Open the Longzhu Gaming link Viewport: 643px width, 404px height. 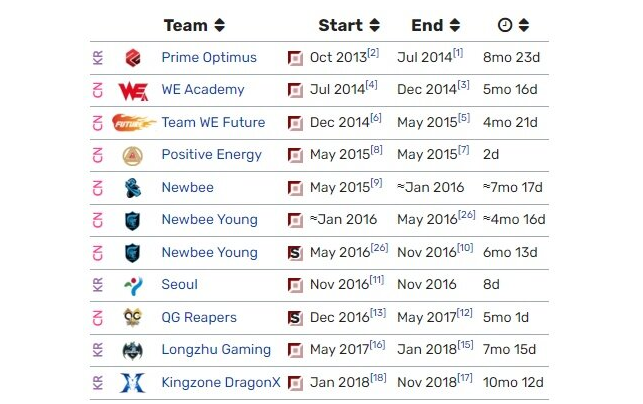[x=216, y=349]
